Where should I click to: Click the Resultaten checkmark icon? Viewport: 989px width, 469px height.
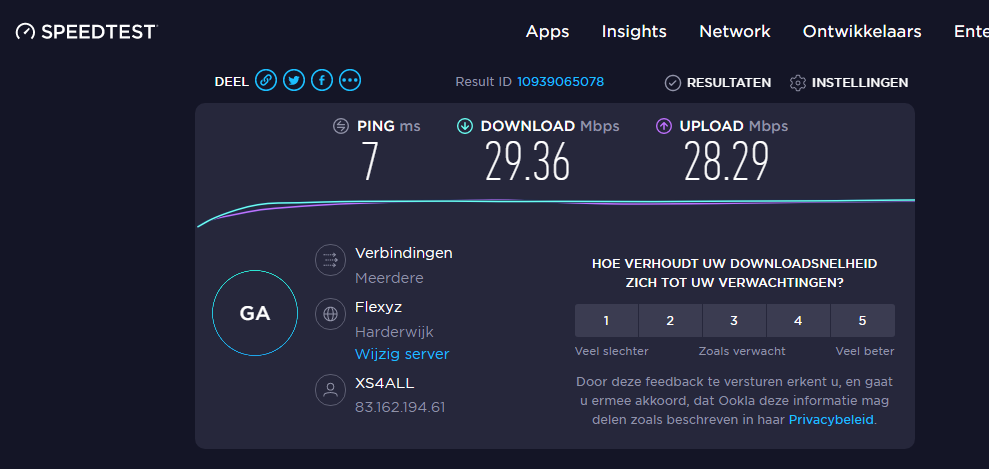tap(673, 83)
